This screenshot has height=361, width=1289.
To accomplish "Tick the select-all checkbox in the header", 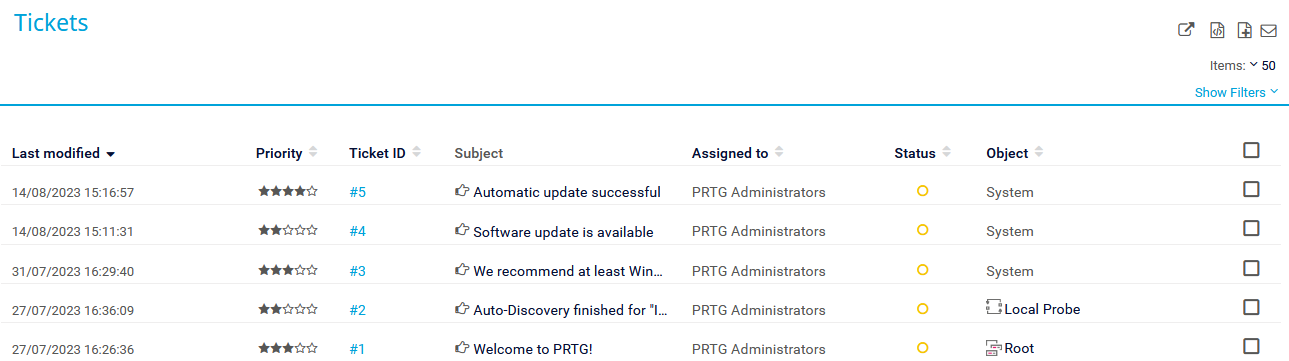I will click(x=1251, y=150).
